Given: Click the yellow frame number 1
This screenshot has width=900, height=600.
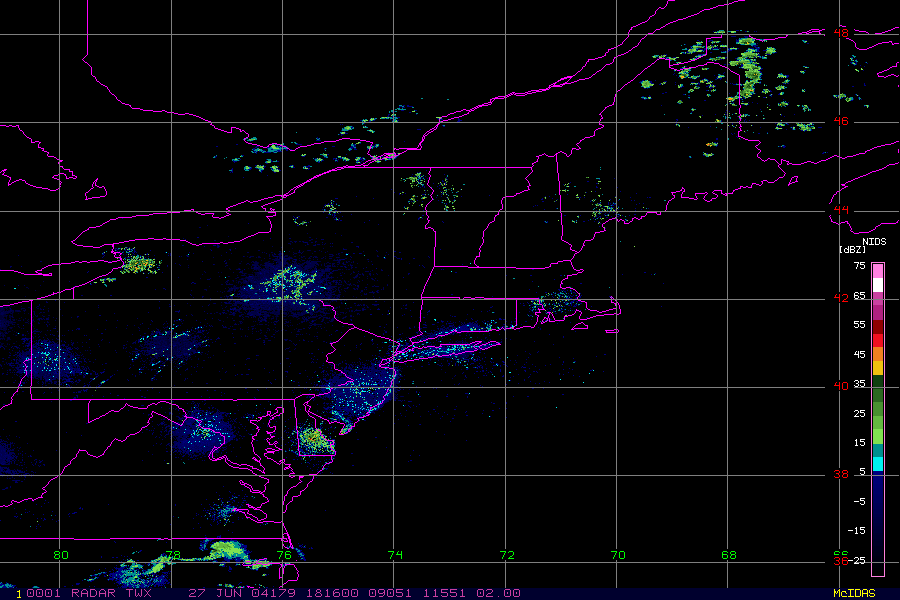Looking at the screenshot, I should (x=19, y=594).
